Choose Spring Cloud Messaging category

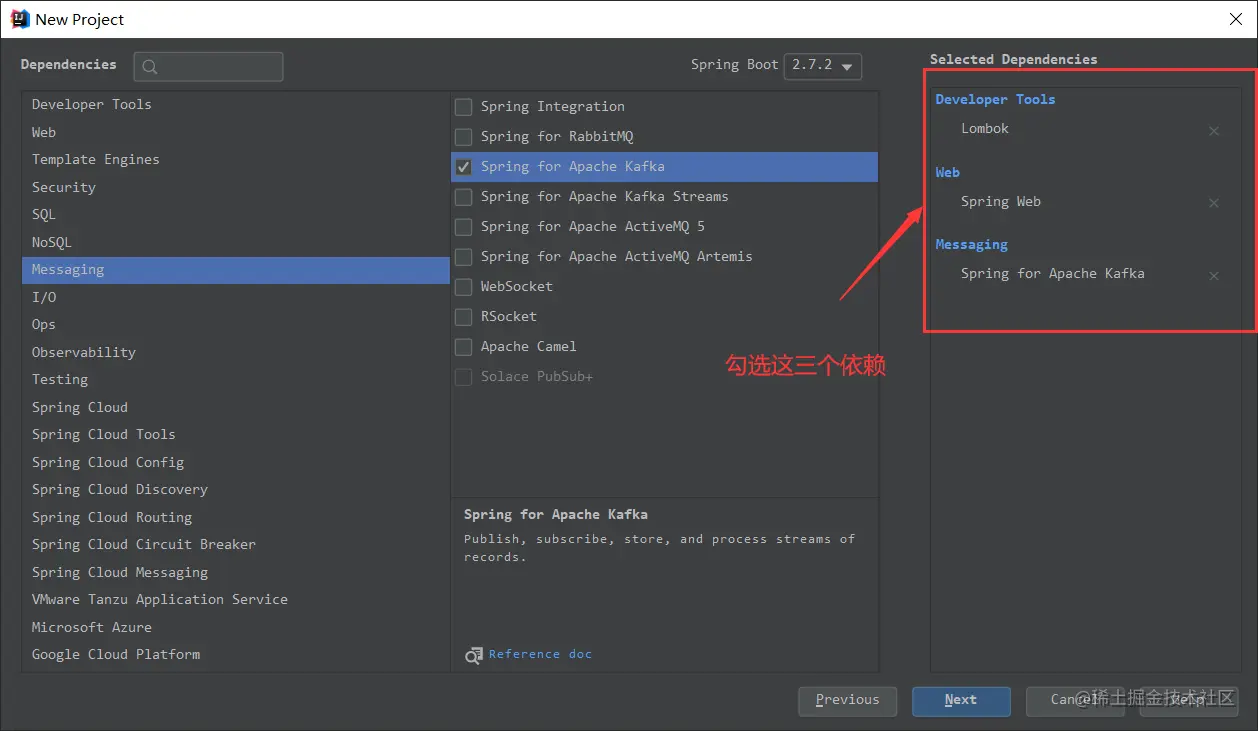tap(236, 572)
